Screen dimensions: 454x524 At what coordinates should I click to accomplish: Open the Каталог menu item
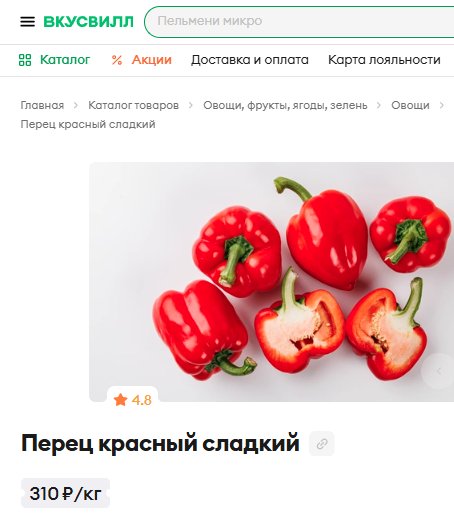65,60
